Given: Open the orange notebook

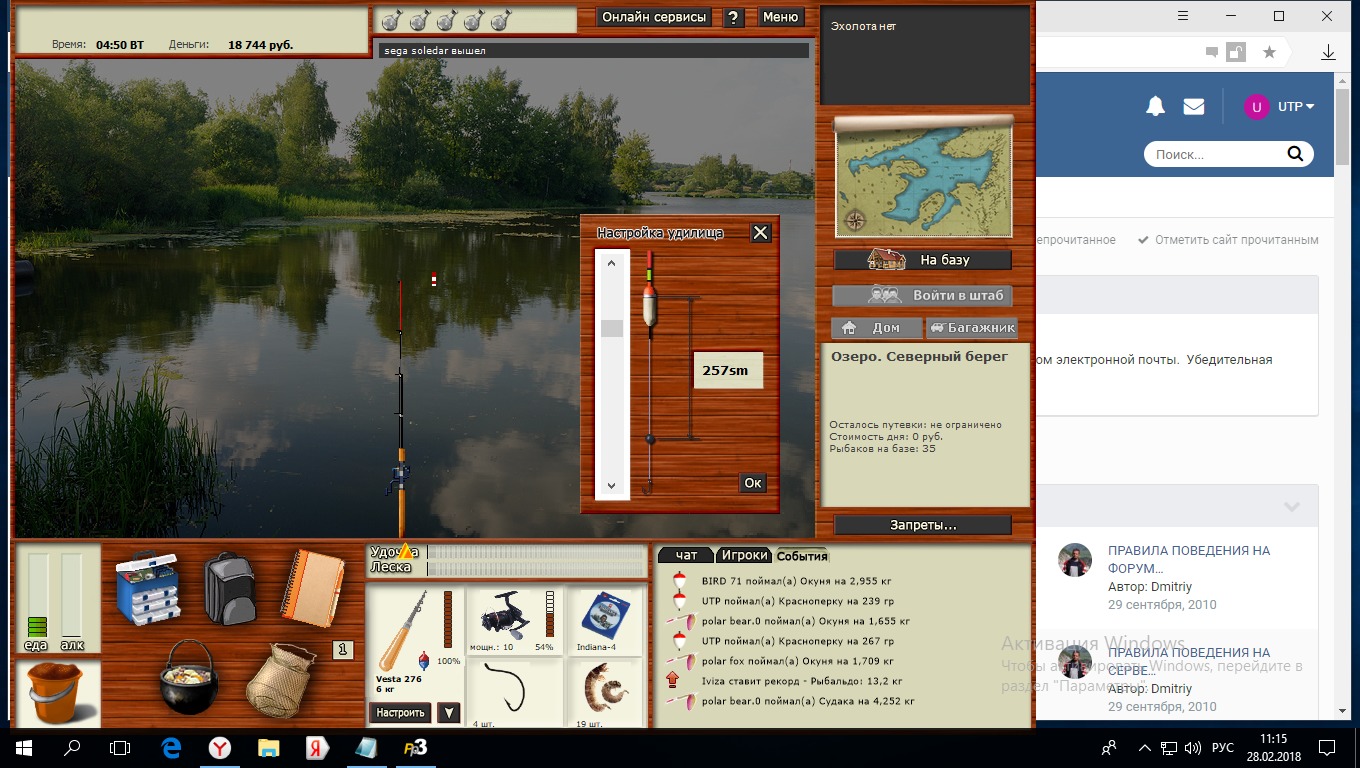Looking at the screenshot, I should (x=311, y=588).
